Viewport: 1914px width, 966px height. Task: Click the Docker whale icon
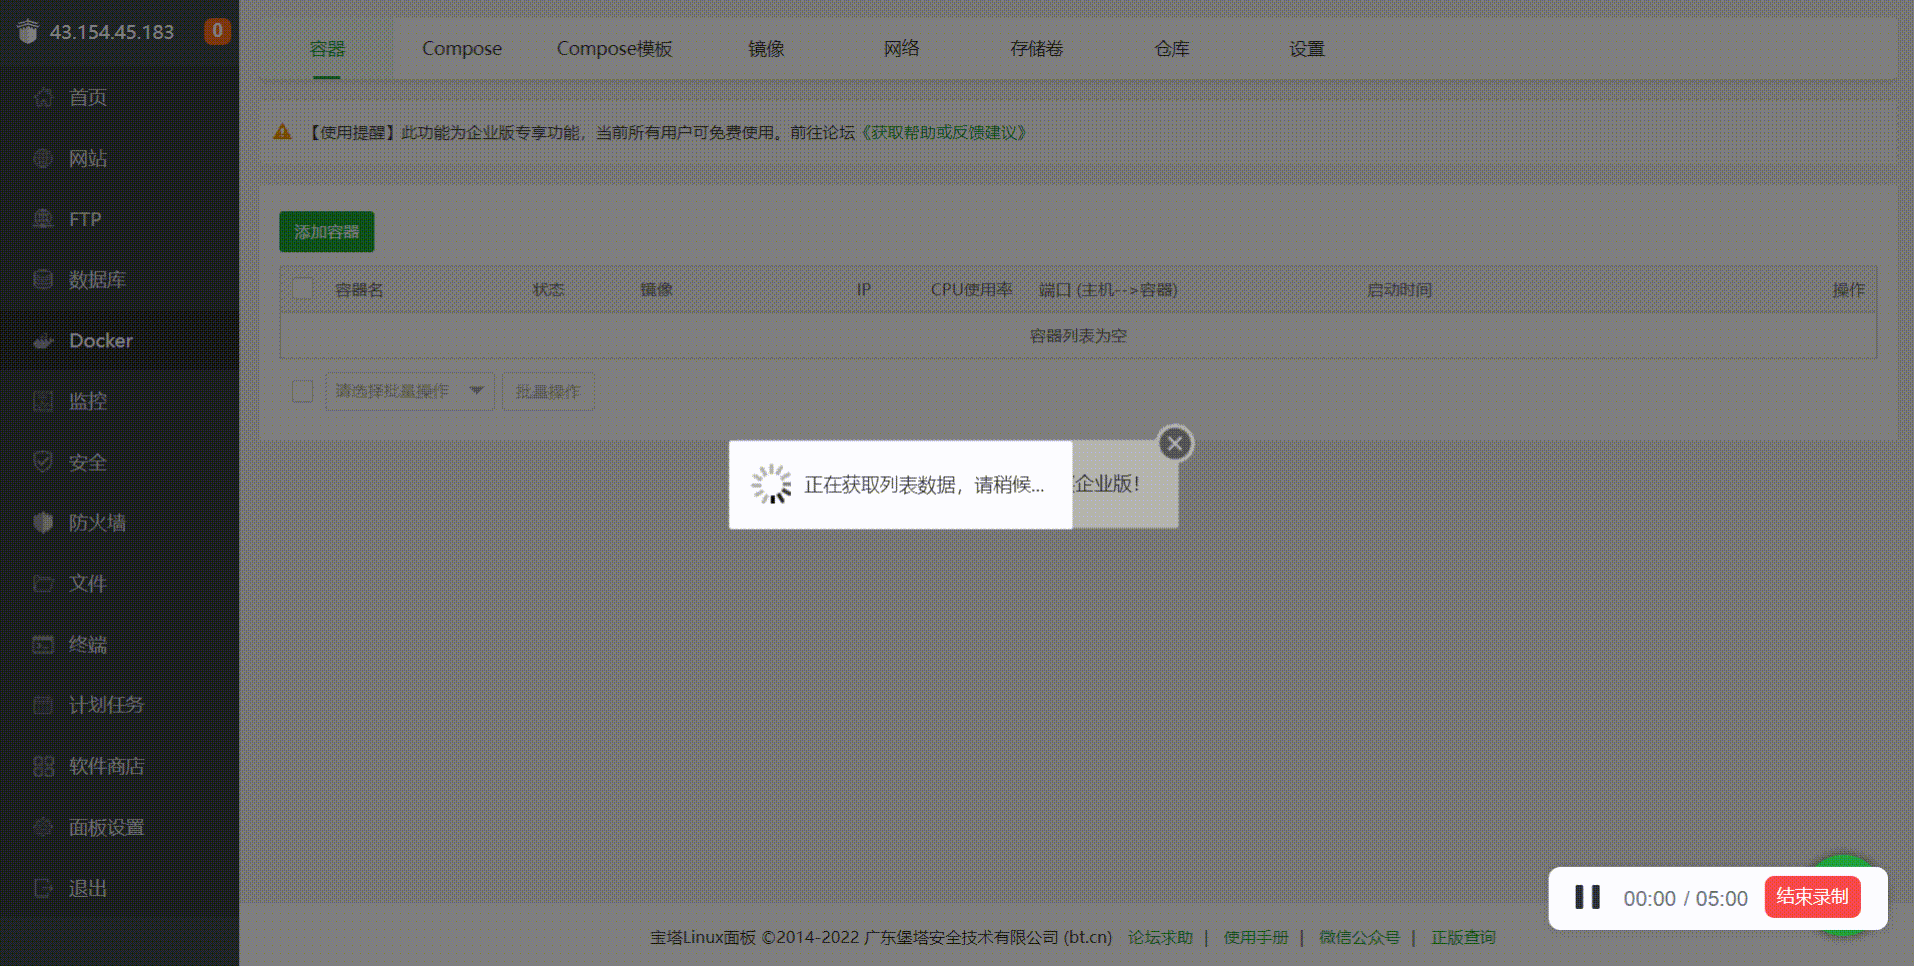click(43, 341)
